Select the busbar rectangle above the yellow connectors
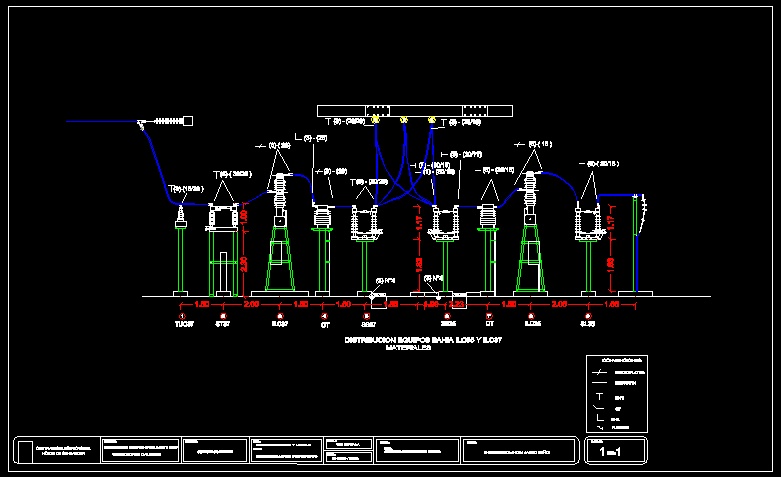This screenshot has width=781, height=477. [x=415, y=111]
